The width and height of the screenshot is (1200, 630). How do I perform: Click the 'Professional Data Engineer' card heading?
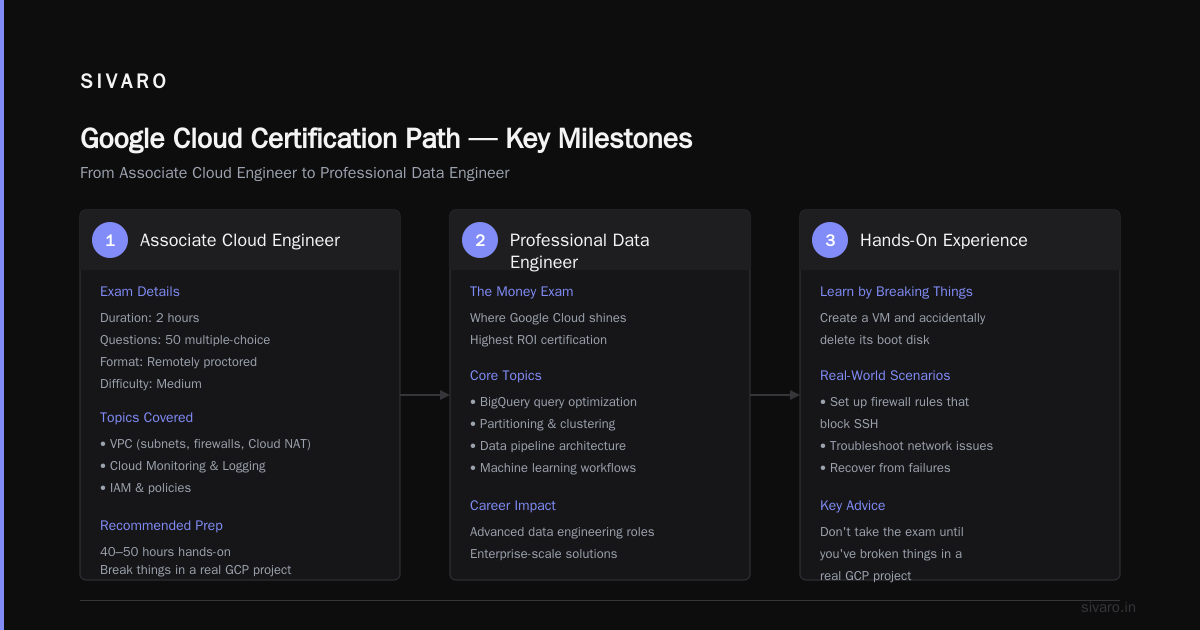tap(580, 251)
